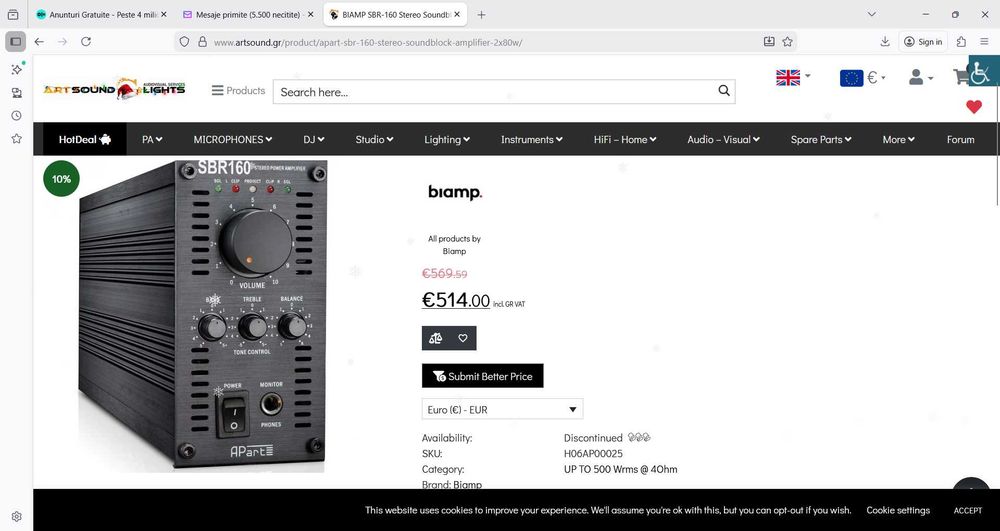Open the browser hamburger application menu
This screenshot has height=531, width=1000.
click(985, 41)
